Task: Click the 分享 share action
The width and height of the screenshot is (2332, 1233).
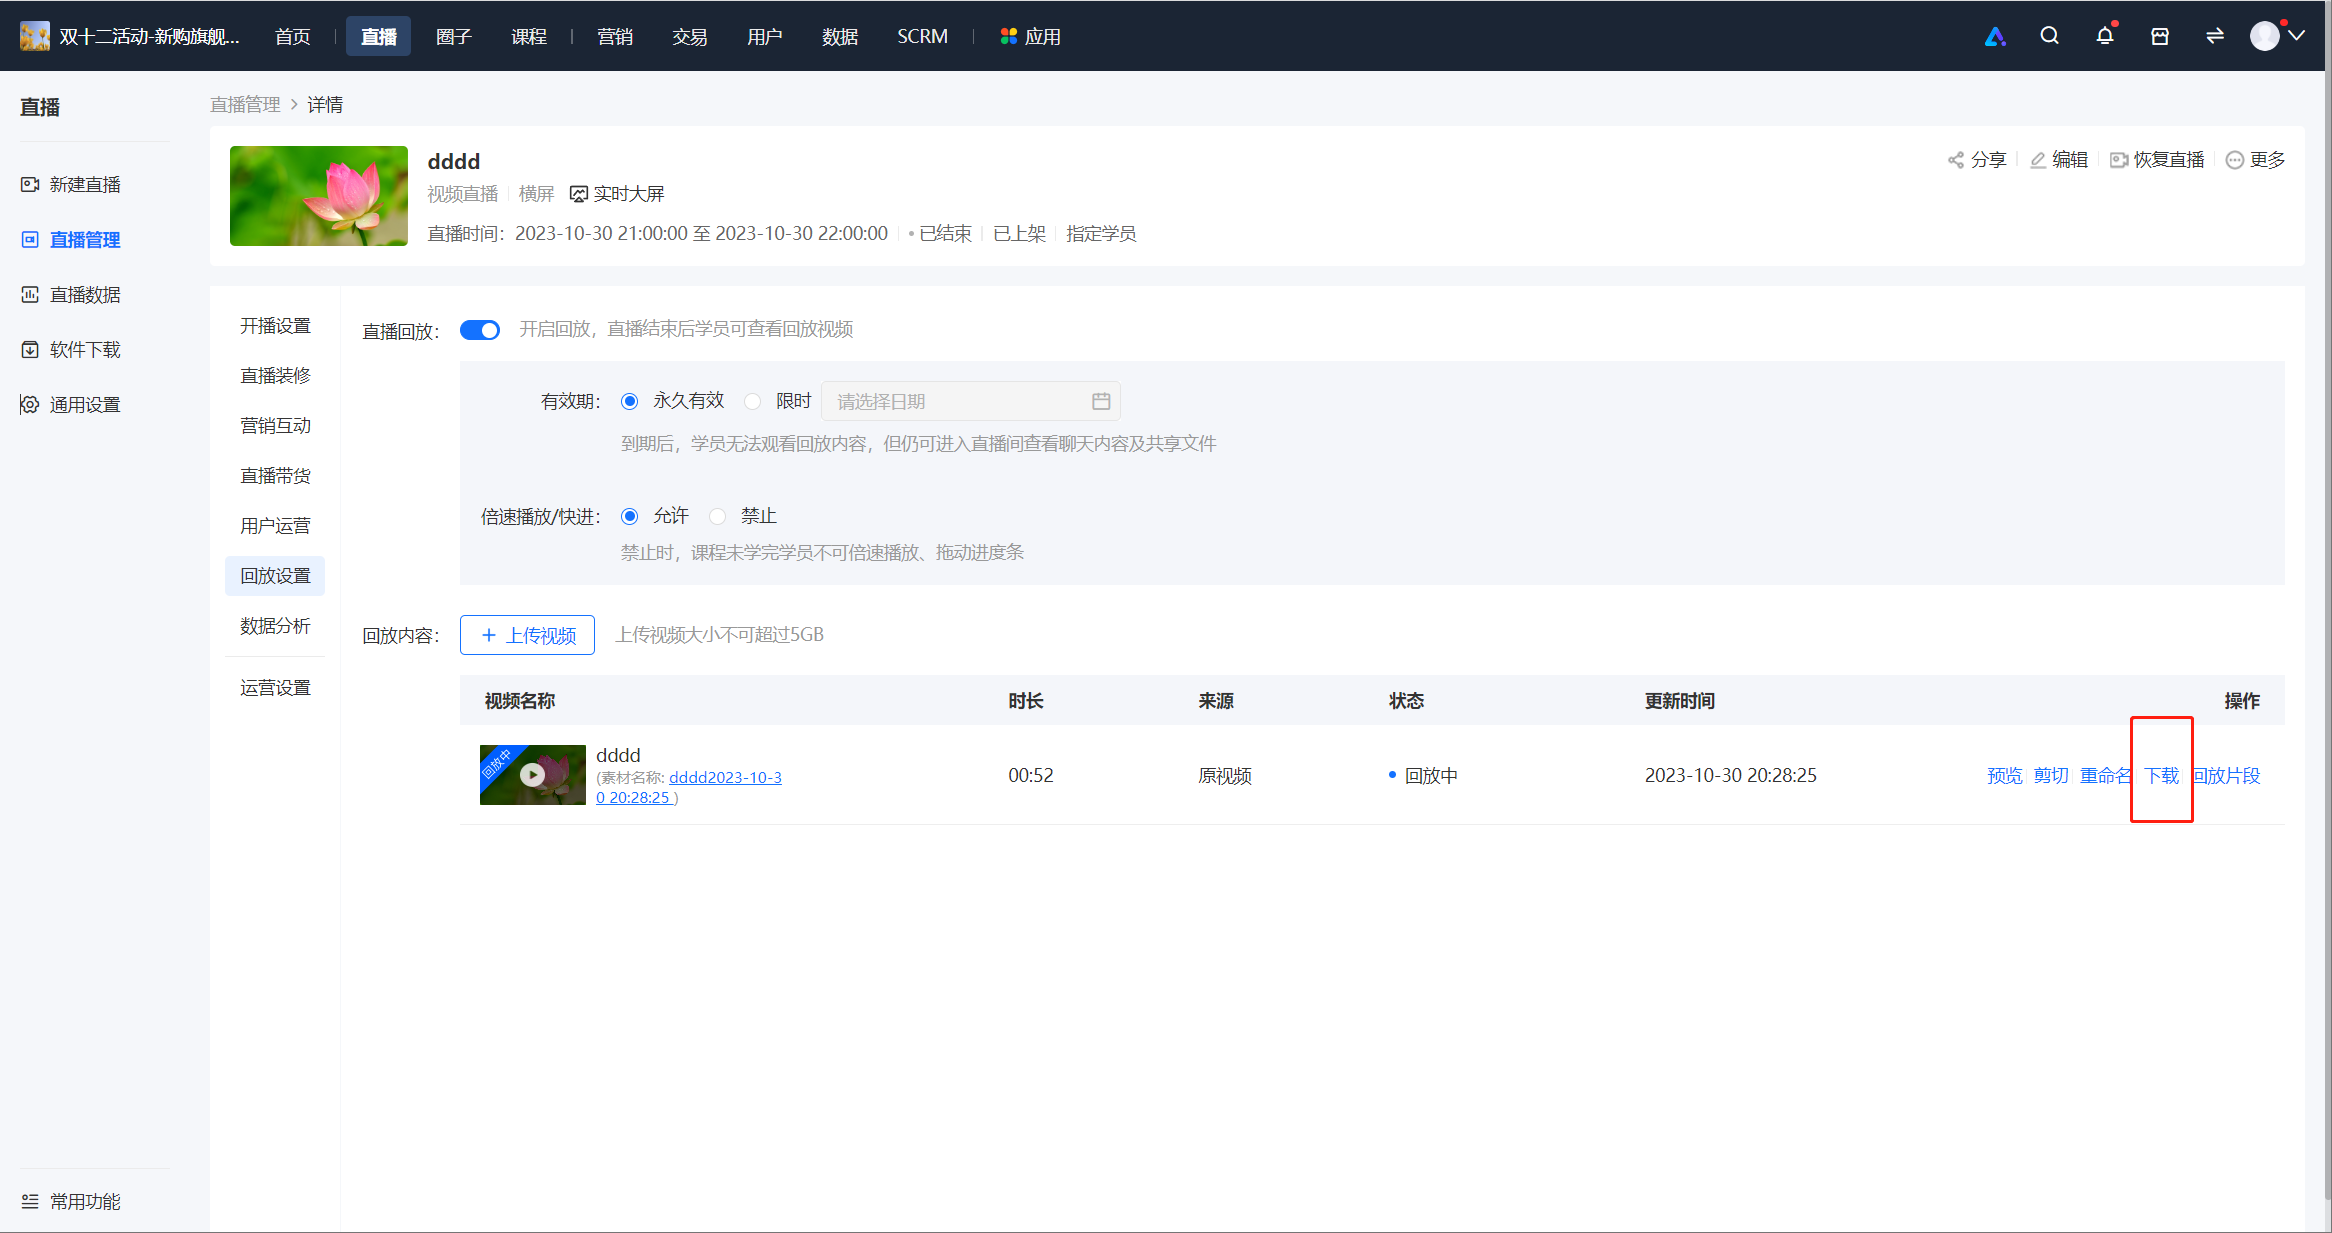Action: [1977, 160]
